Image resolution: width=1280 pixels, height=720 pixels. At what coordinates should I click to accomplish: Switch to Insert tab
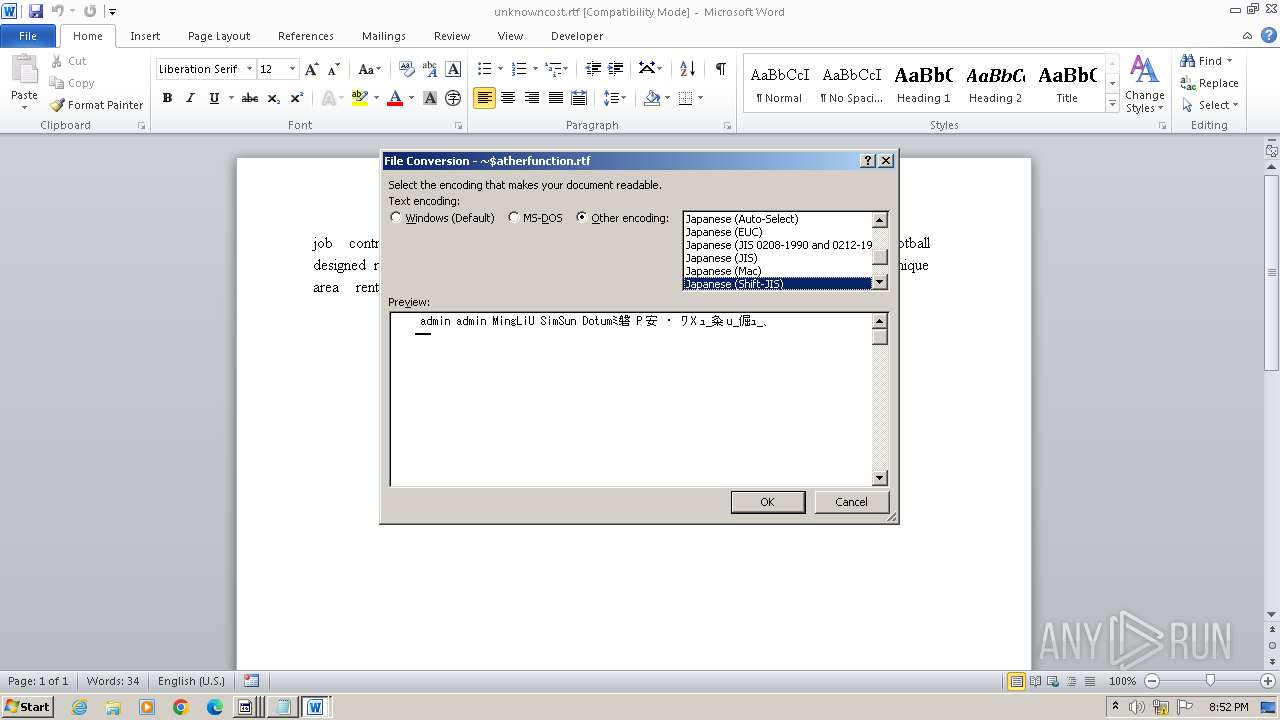click(145, 36)
